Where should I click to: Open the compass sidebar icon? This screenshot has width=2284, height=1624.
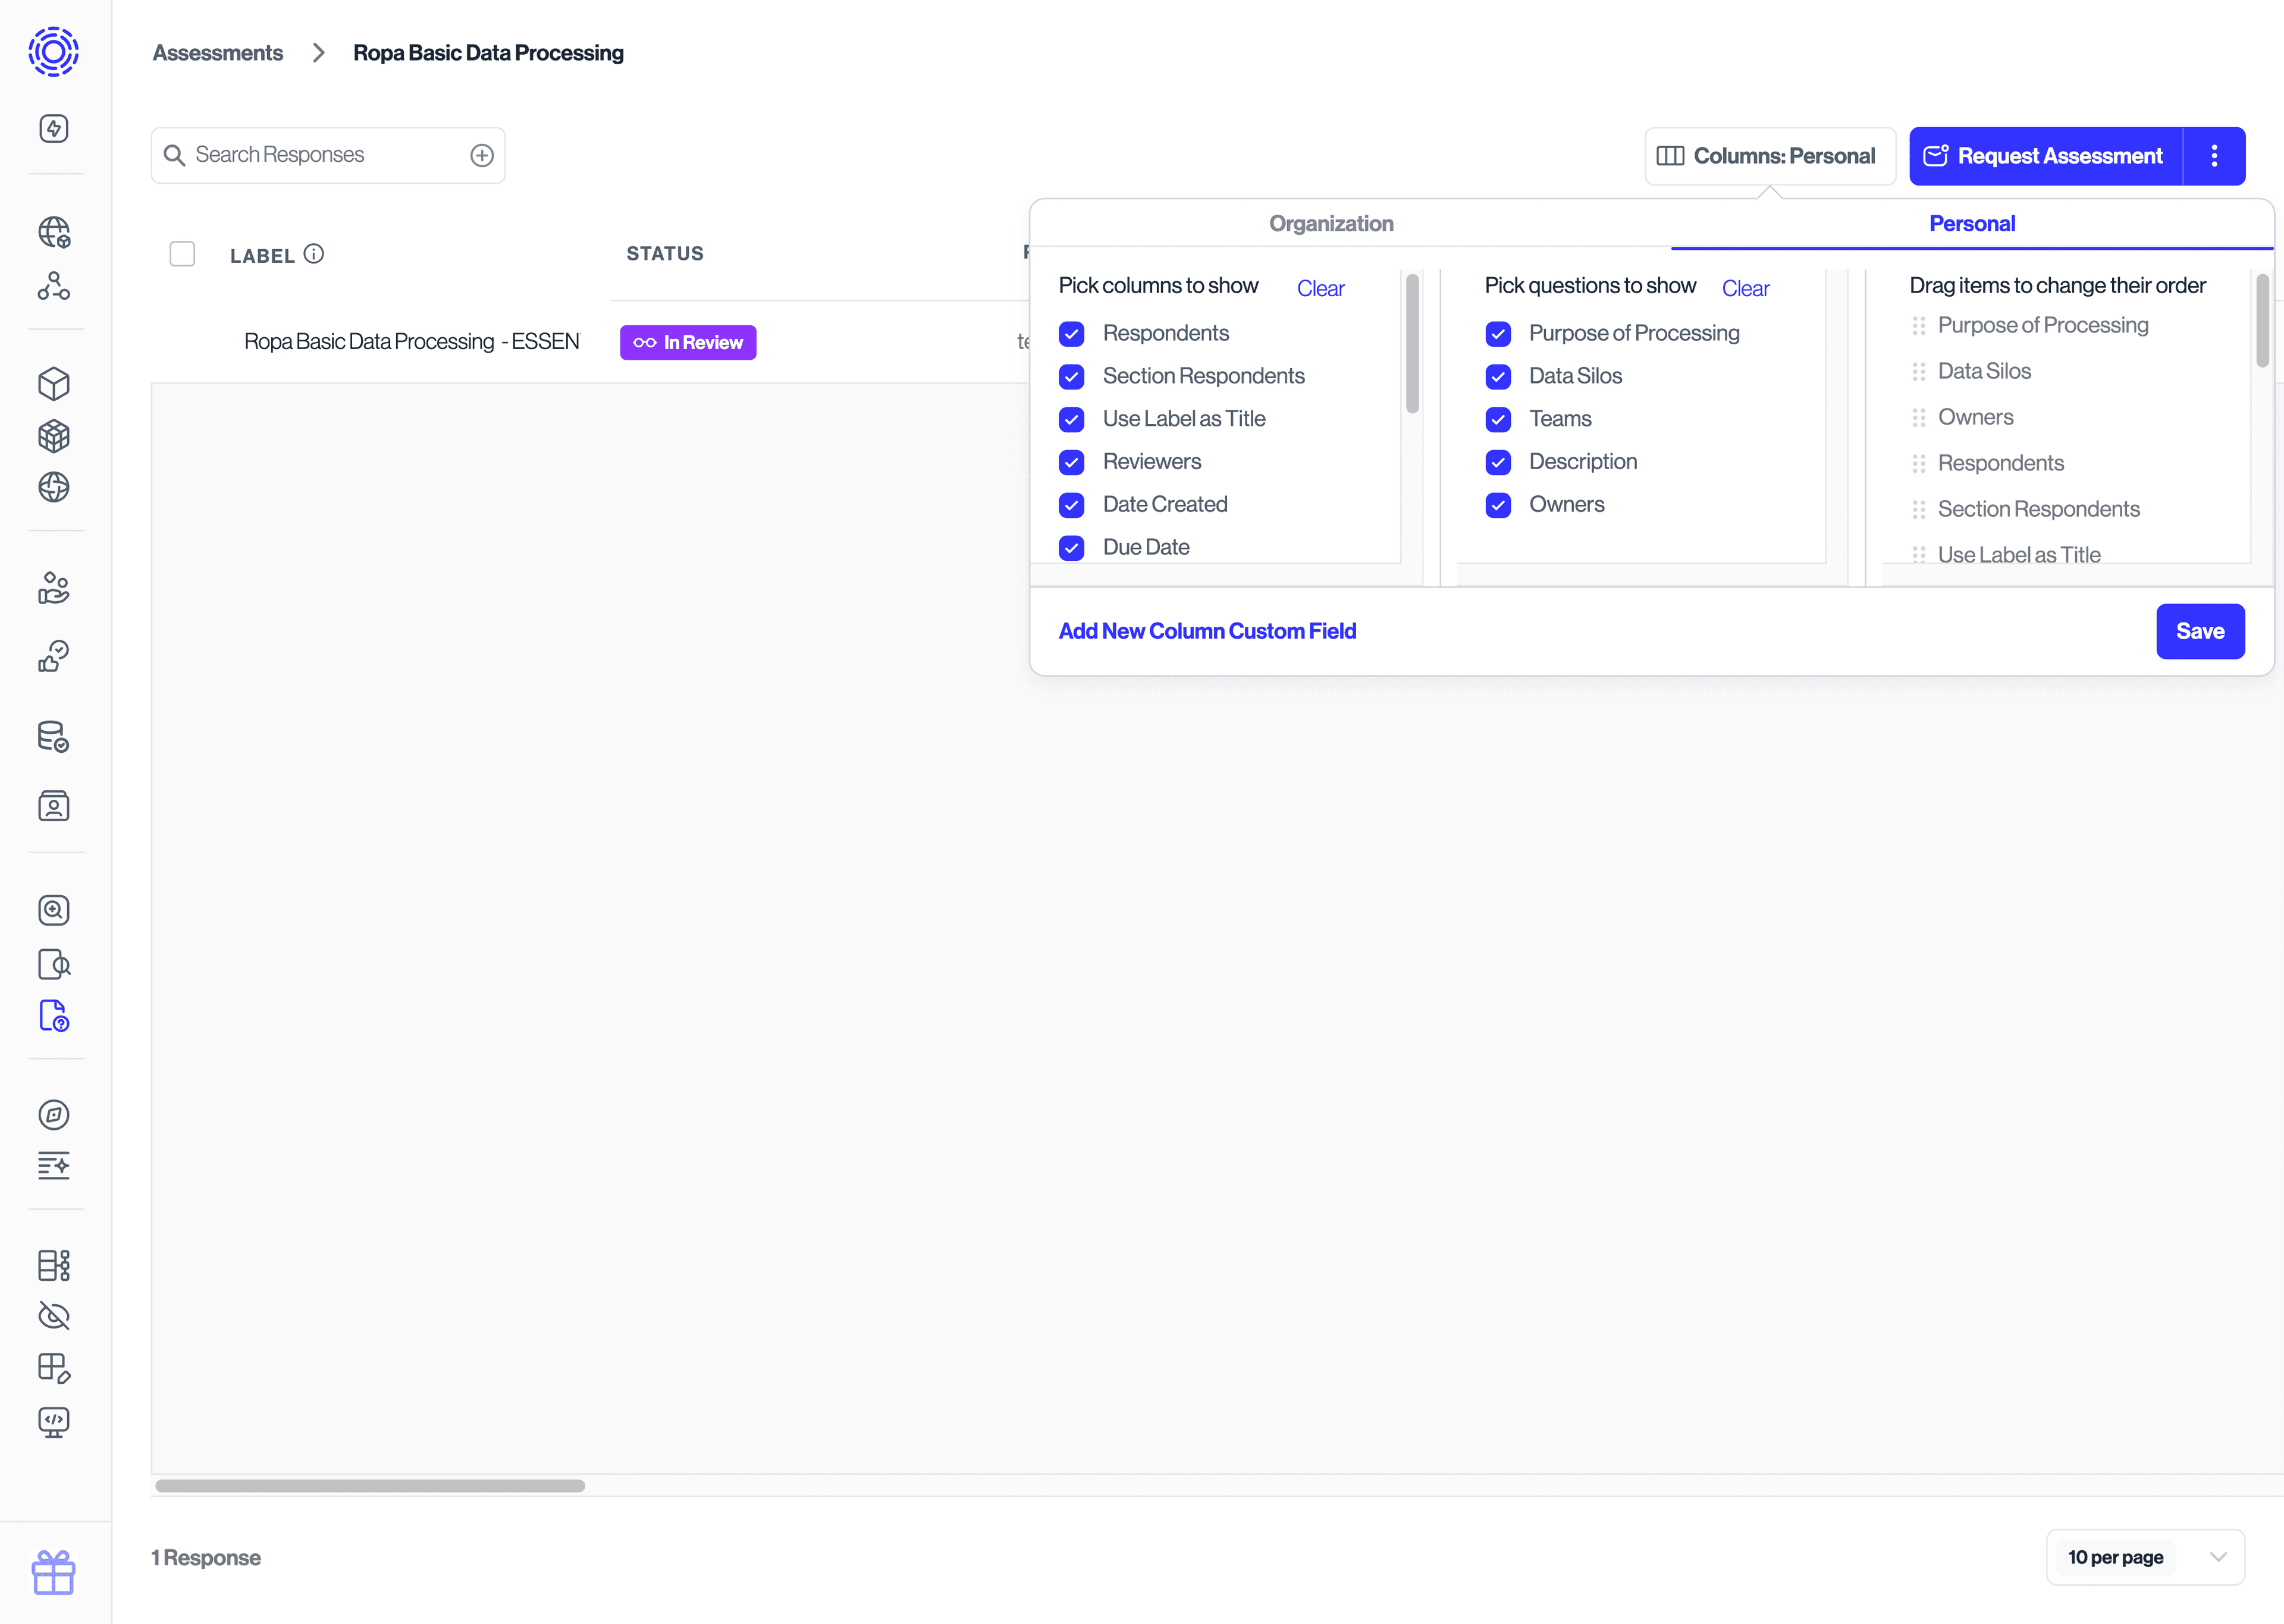point(54,1114)
